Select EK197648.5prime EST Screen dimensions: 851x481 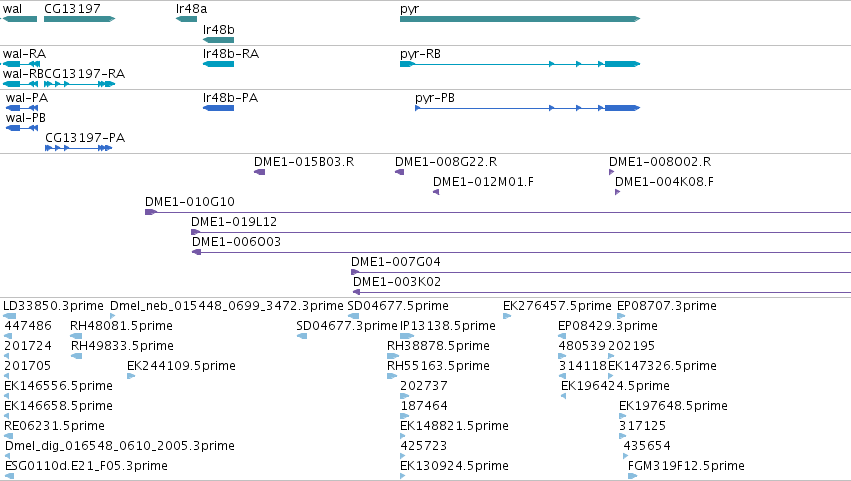[x=622, y=416]
